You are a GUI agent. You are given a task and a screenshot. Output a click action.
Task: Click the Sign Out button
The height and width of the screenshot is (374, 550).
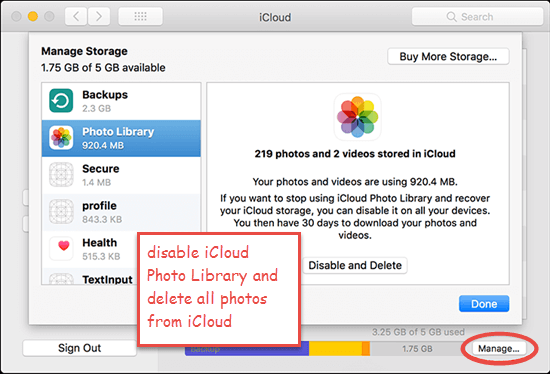(x=79, y=348)
